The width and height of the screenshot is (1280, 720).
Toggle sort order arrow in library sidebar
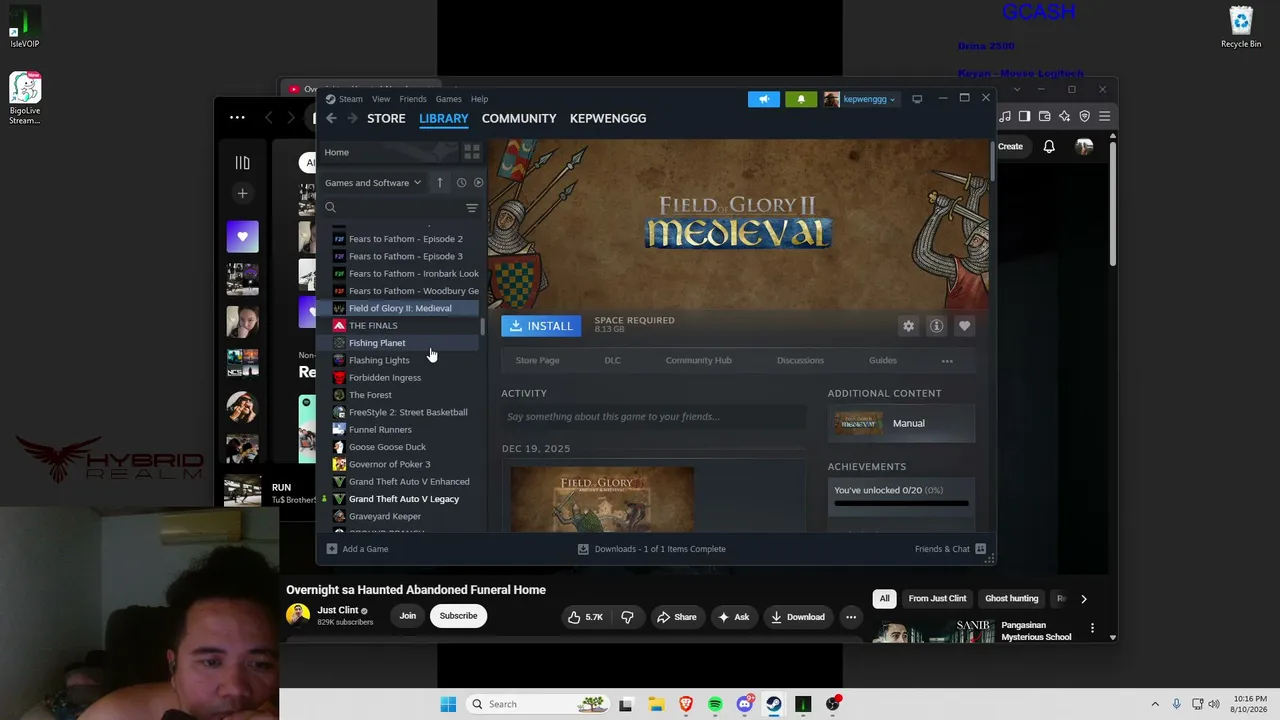pyautogui.click(x=439, y=183)
